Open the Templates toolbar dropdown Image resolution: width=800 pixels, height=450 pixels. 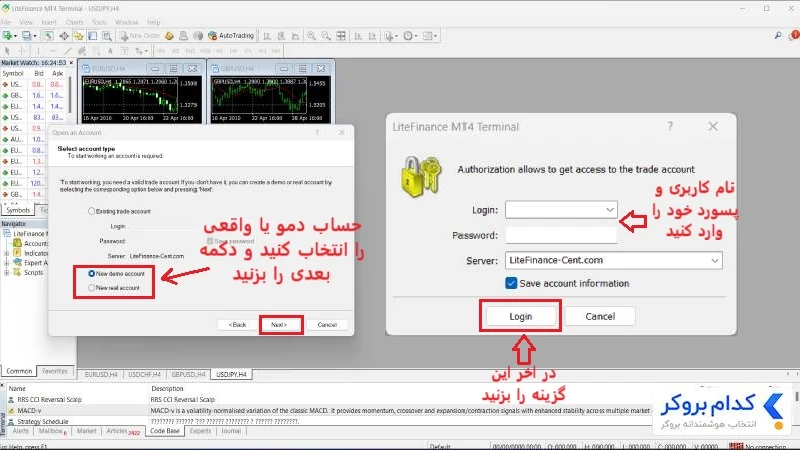pyautogui.click(x=430, y=36)
